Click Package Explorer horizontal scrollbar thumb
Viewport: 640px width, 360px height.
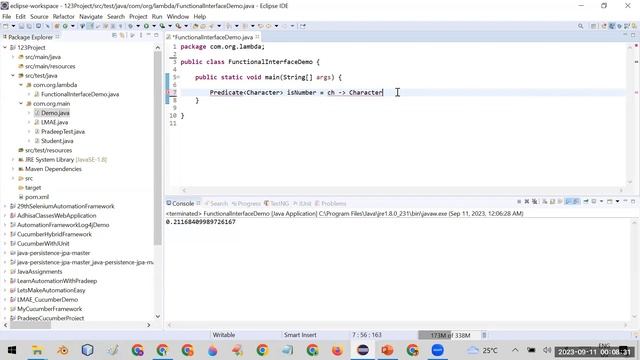[x=31, y=325]
